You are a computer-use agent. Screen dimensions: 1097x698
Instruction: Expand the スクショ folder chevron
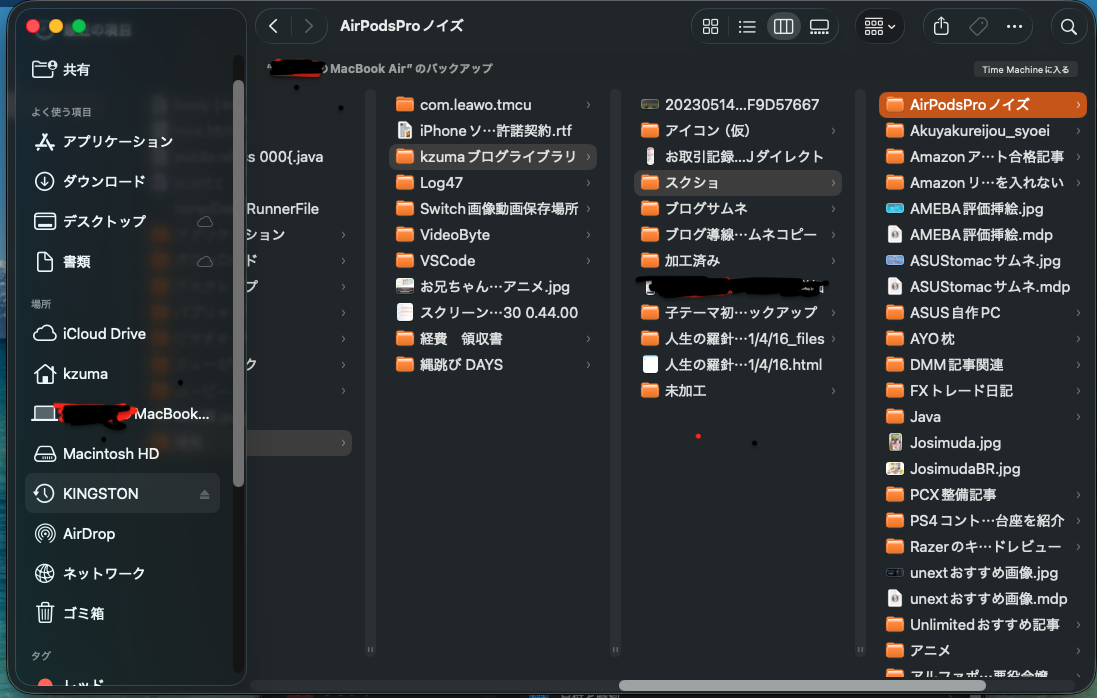tap(833, 183)
